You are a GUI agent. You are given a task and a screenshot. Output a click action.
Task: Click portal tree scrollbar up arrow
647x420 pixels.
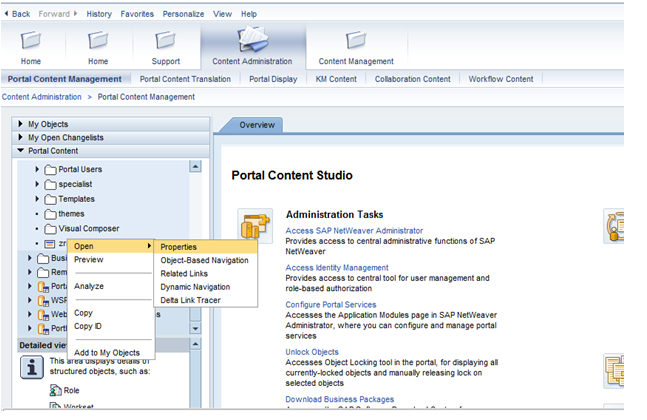point(195,167)
